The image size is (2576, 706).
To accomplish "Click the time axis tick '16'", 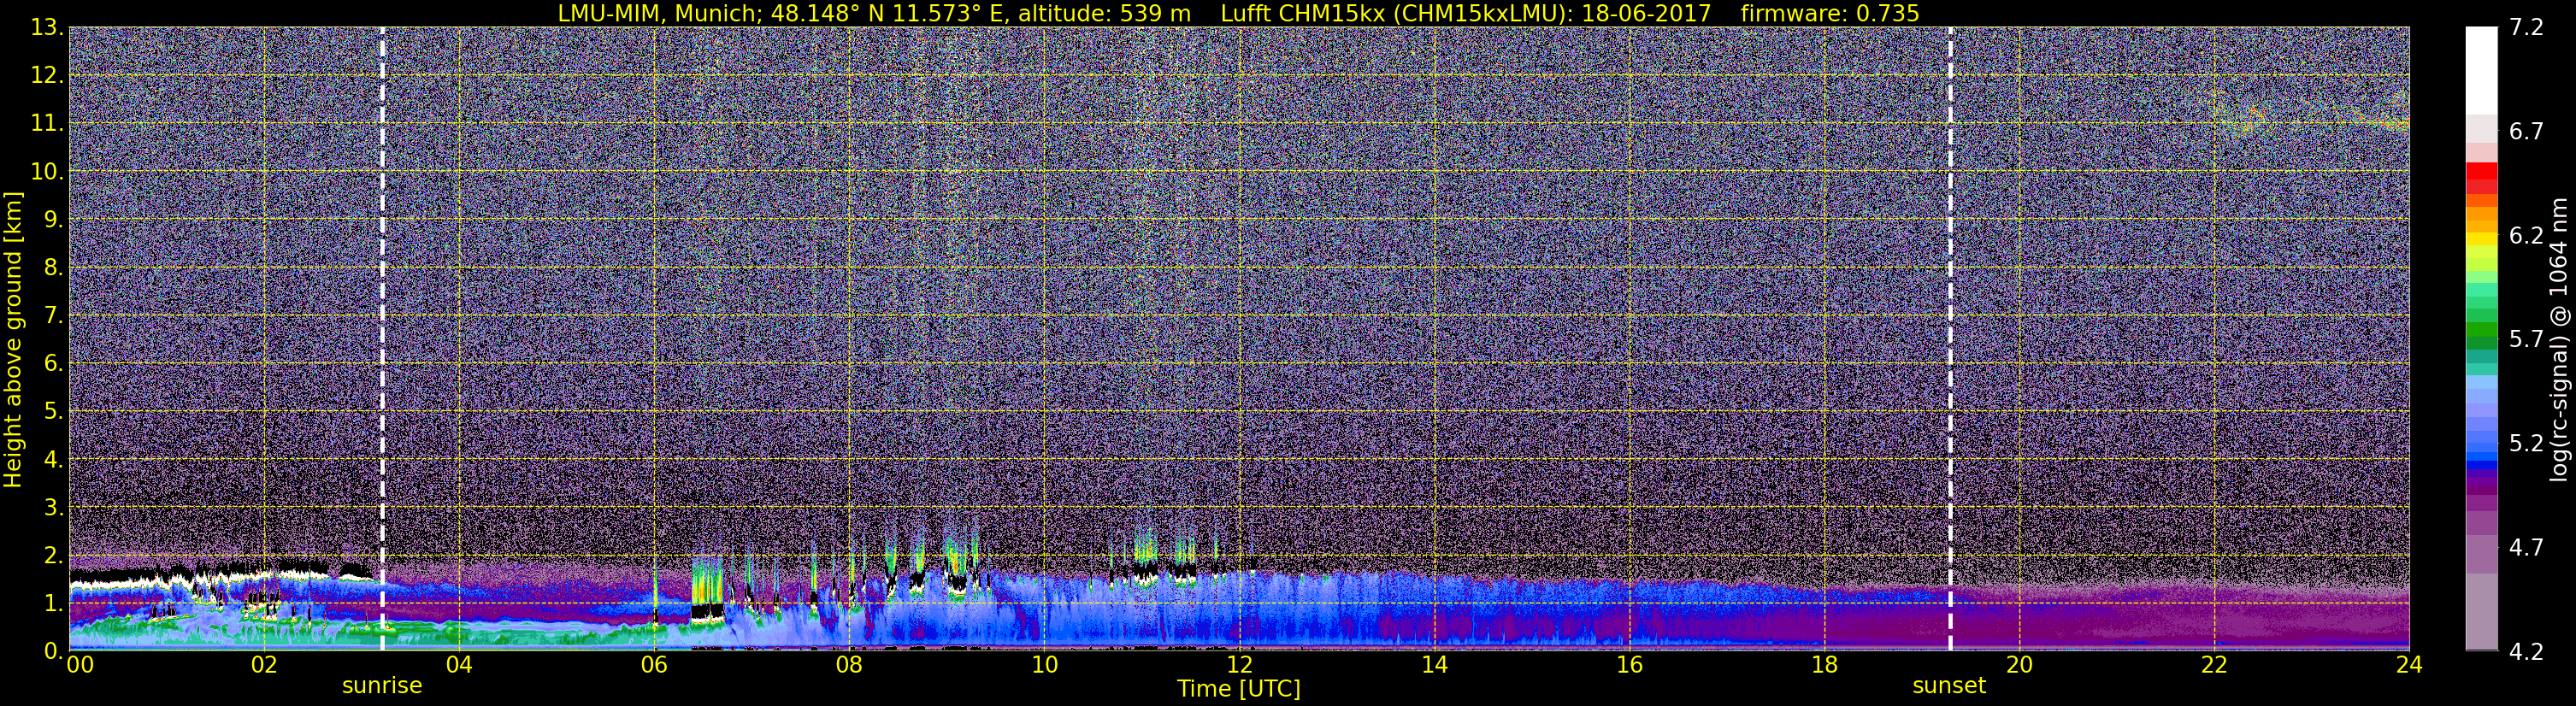I will 1629,665.
